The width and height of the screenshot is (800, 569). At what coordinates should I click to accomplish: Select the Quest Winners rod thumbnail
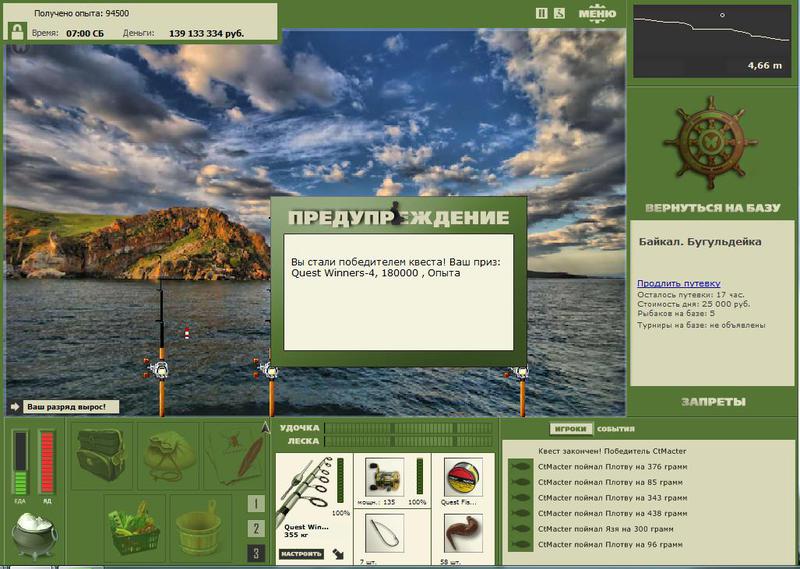click(306, 492)
